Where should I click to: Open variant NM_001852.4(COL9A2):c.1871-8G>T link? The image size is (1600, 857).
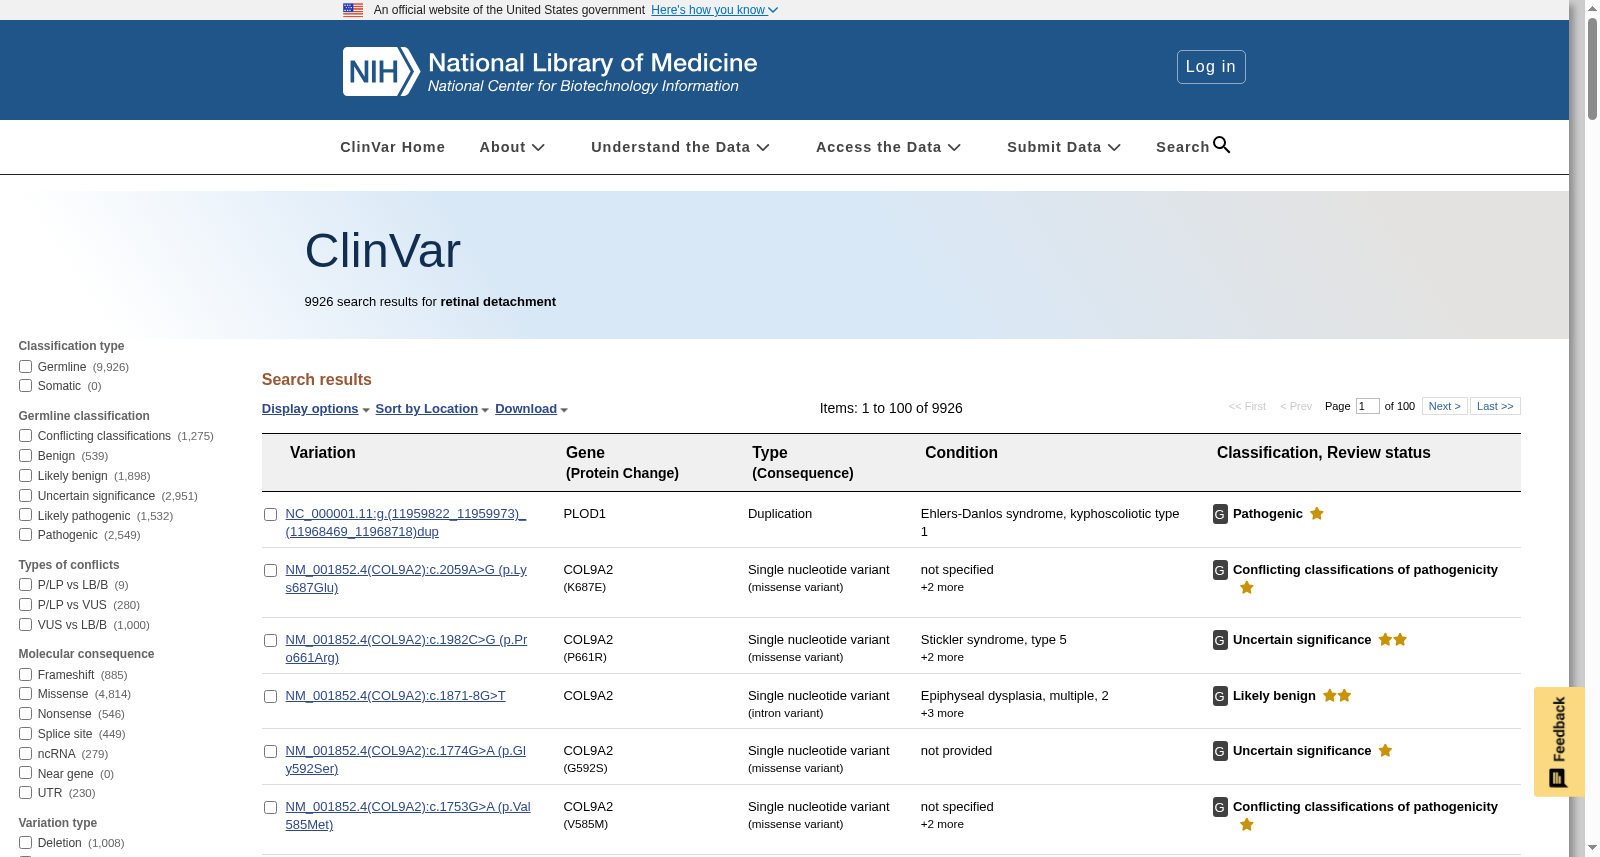[x=396, y=696]
